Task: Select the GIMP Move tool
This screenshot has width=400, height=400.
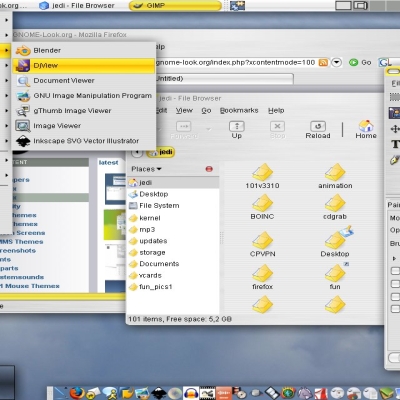Action: [x=395, y=129]
